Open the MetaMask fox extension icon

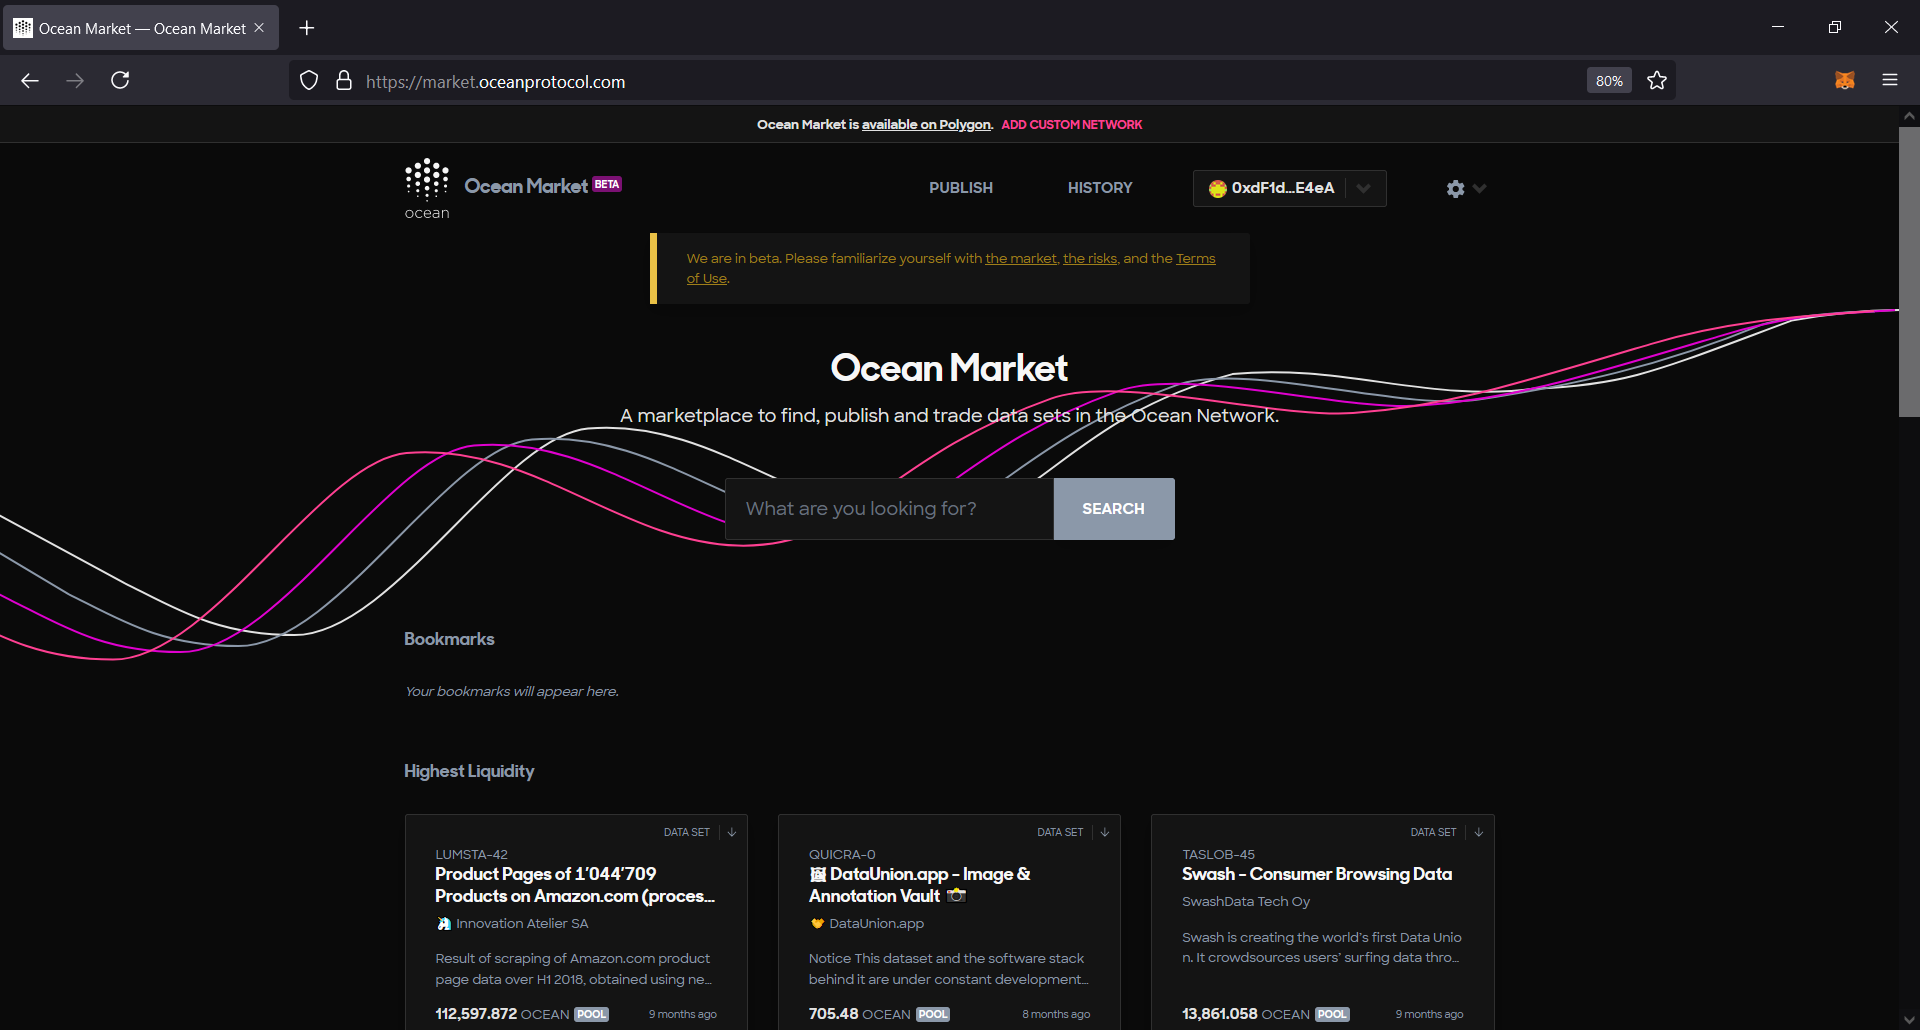point(1845,81)
